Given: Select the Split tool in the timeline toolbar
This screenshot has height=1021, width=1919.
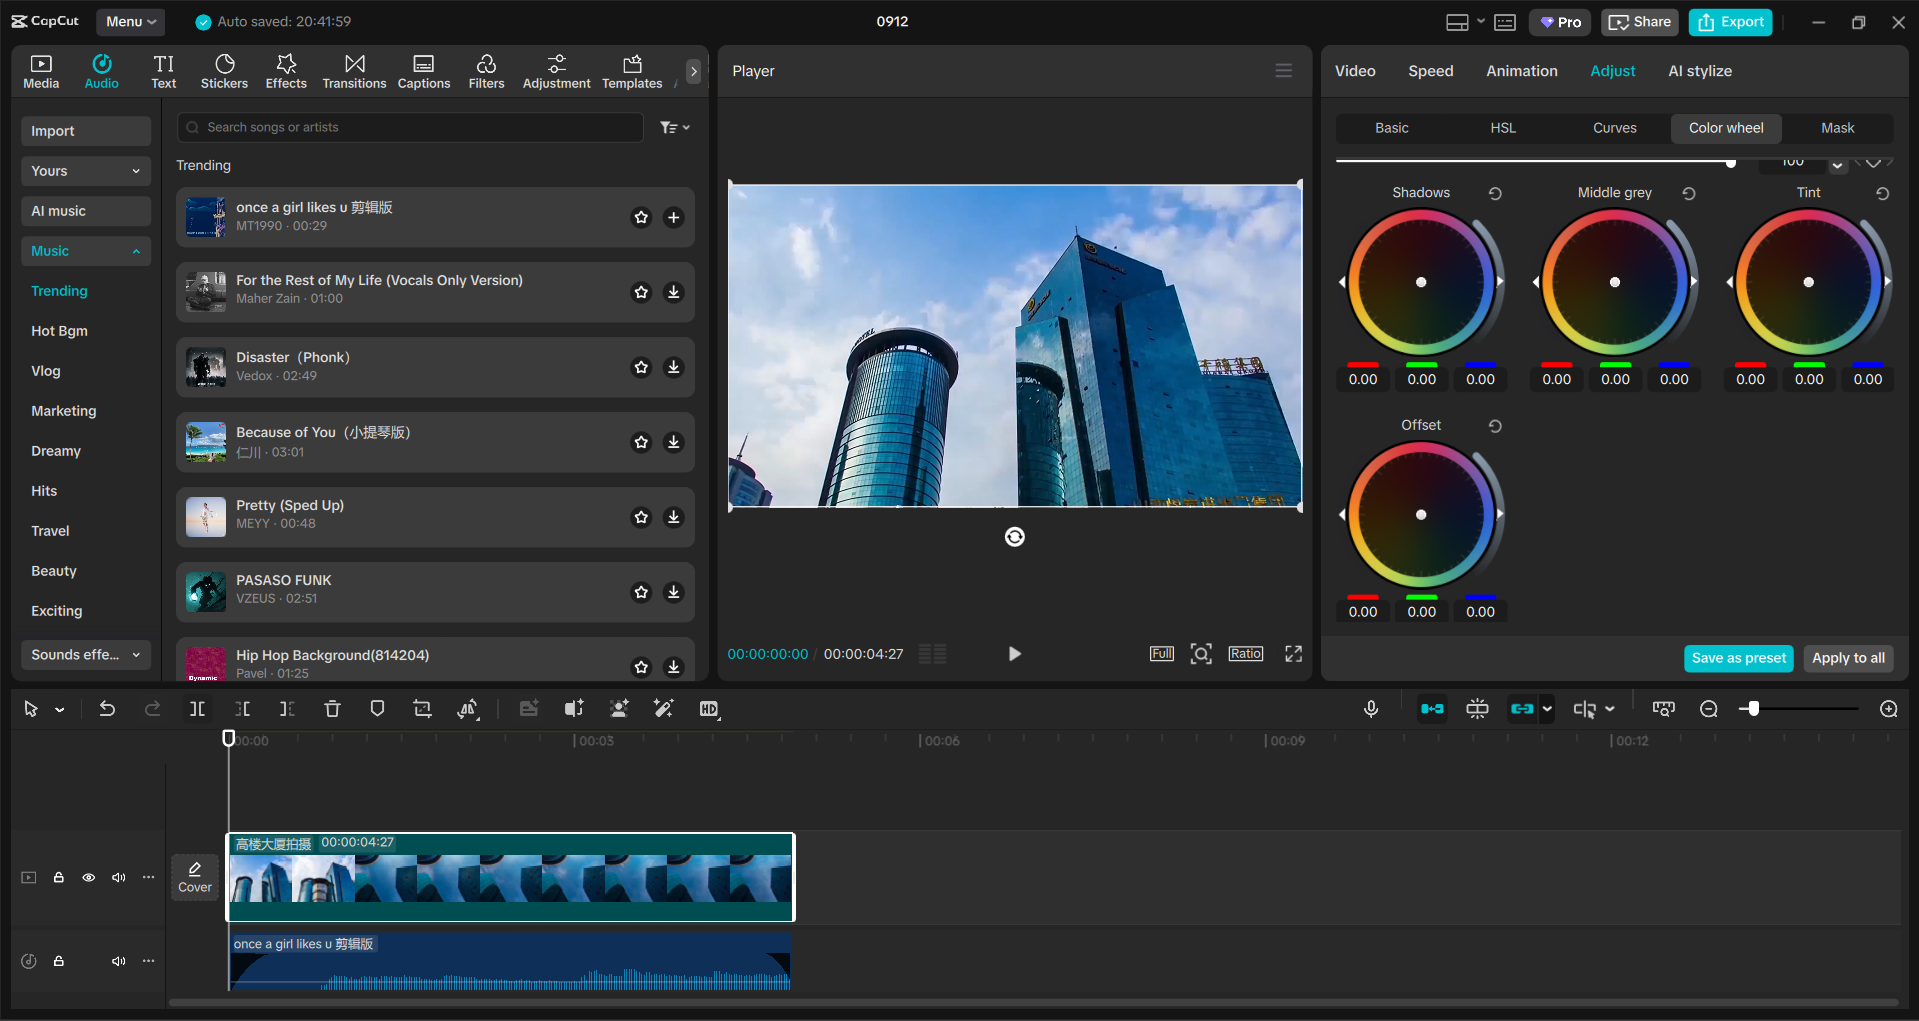Looking at the screenshot, I should (196, 708).
